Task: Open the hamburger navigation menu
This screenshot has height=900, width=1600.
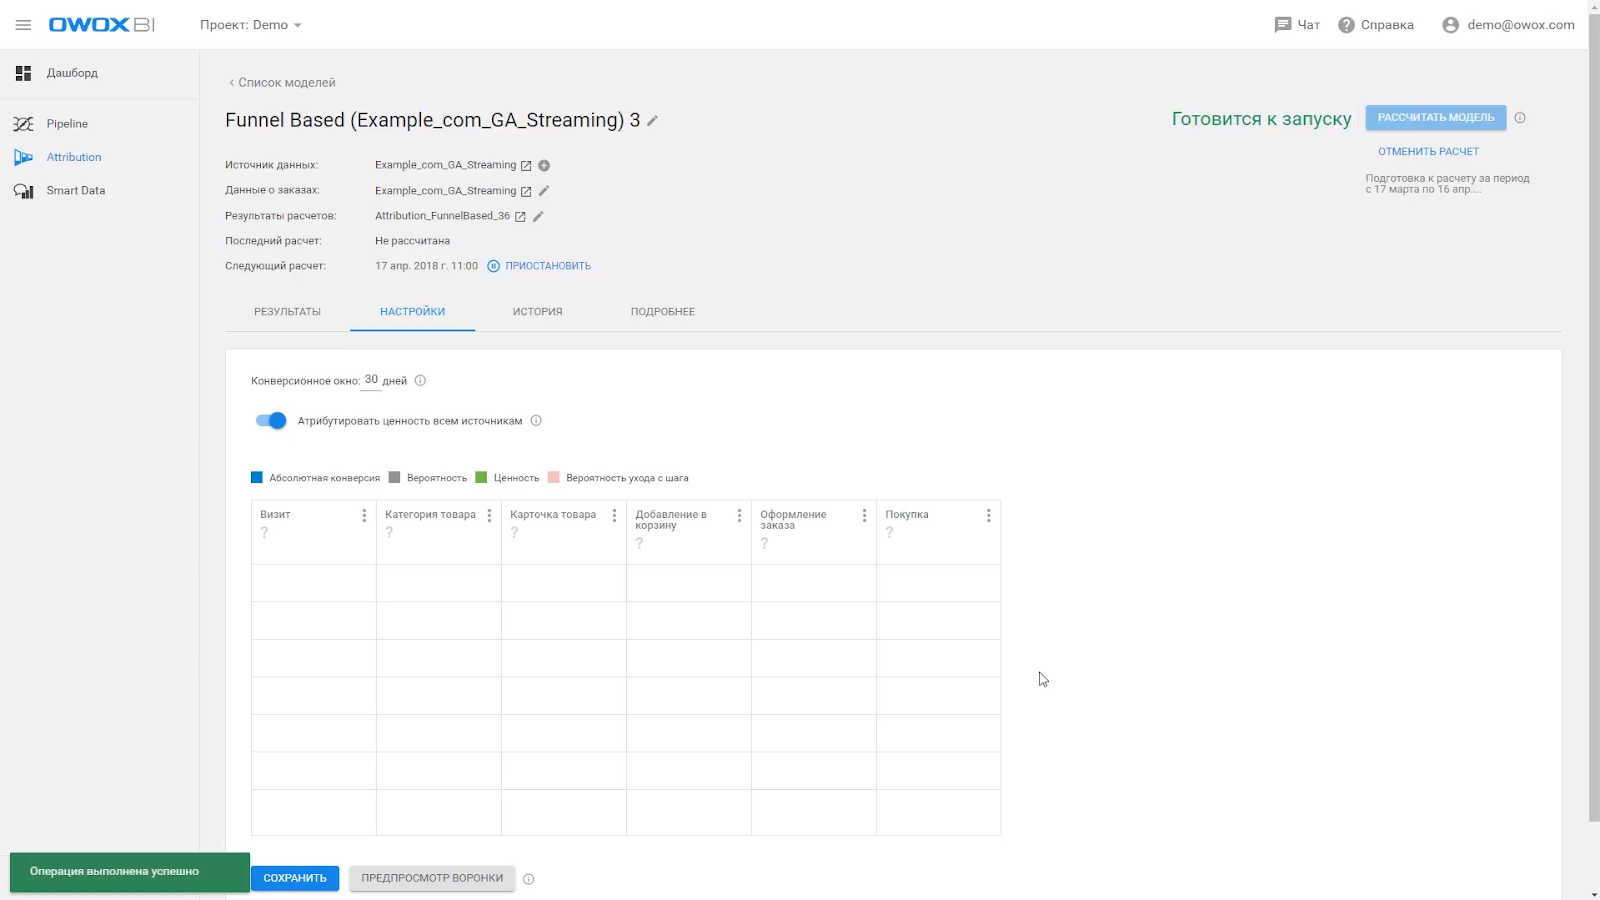Action: click(x=23, y=25)
